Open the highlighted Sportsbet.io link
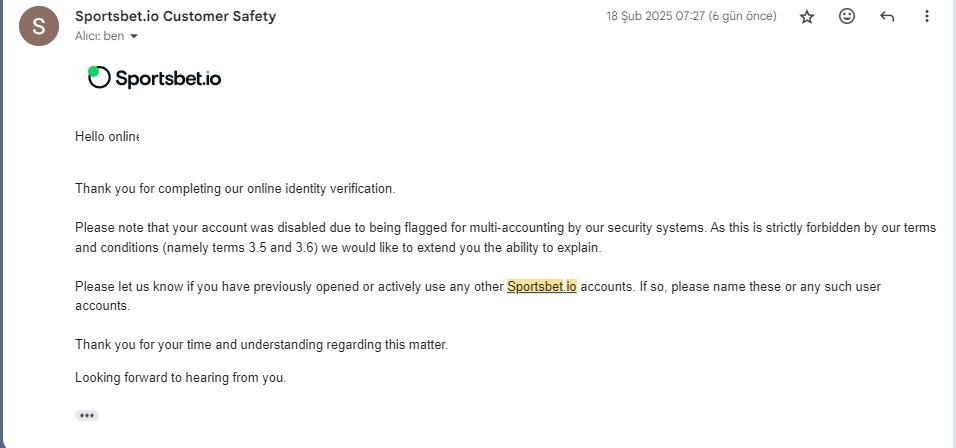Viewport: 956px width, 448px height. pyautogui.click(x=541, y=287)
